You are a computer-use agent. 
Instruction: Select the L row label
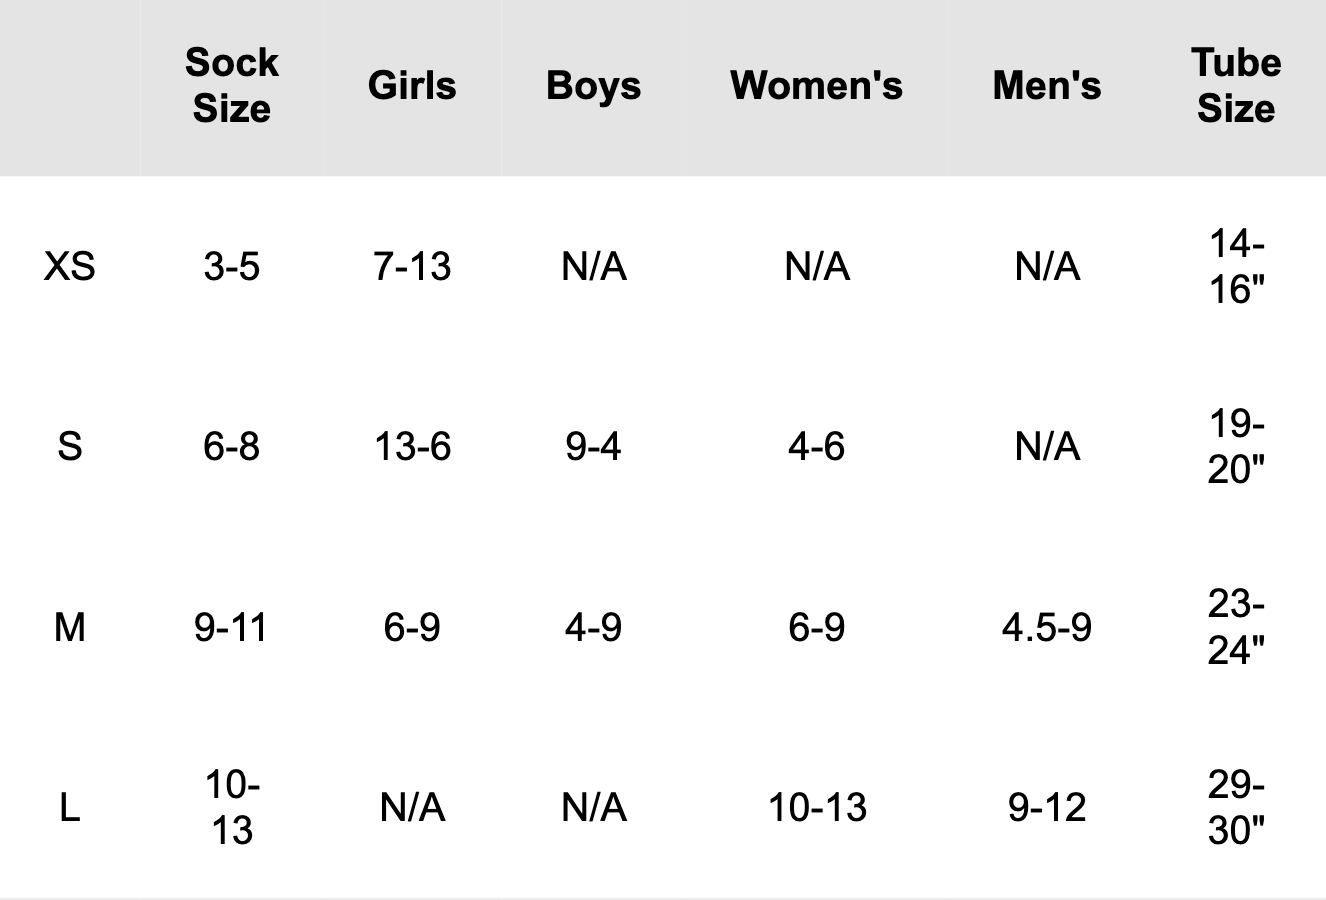70,808
